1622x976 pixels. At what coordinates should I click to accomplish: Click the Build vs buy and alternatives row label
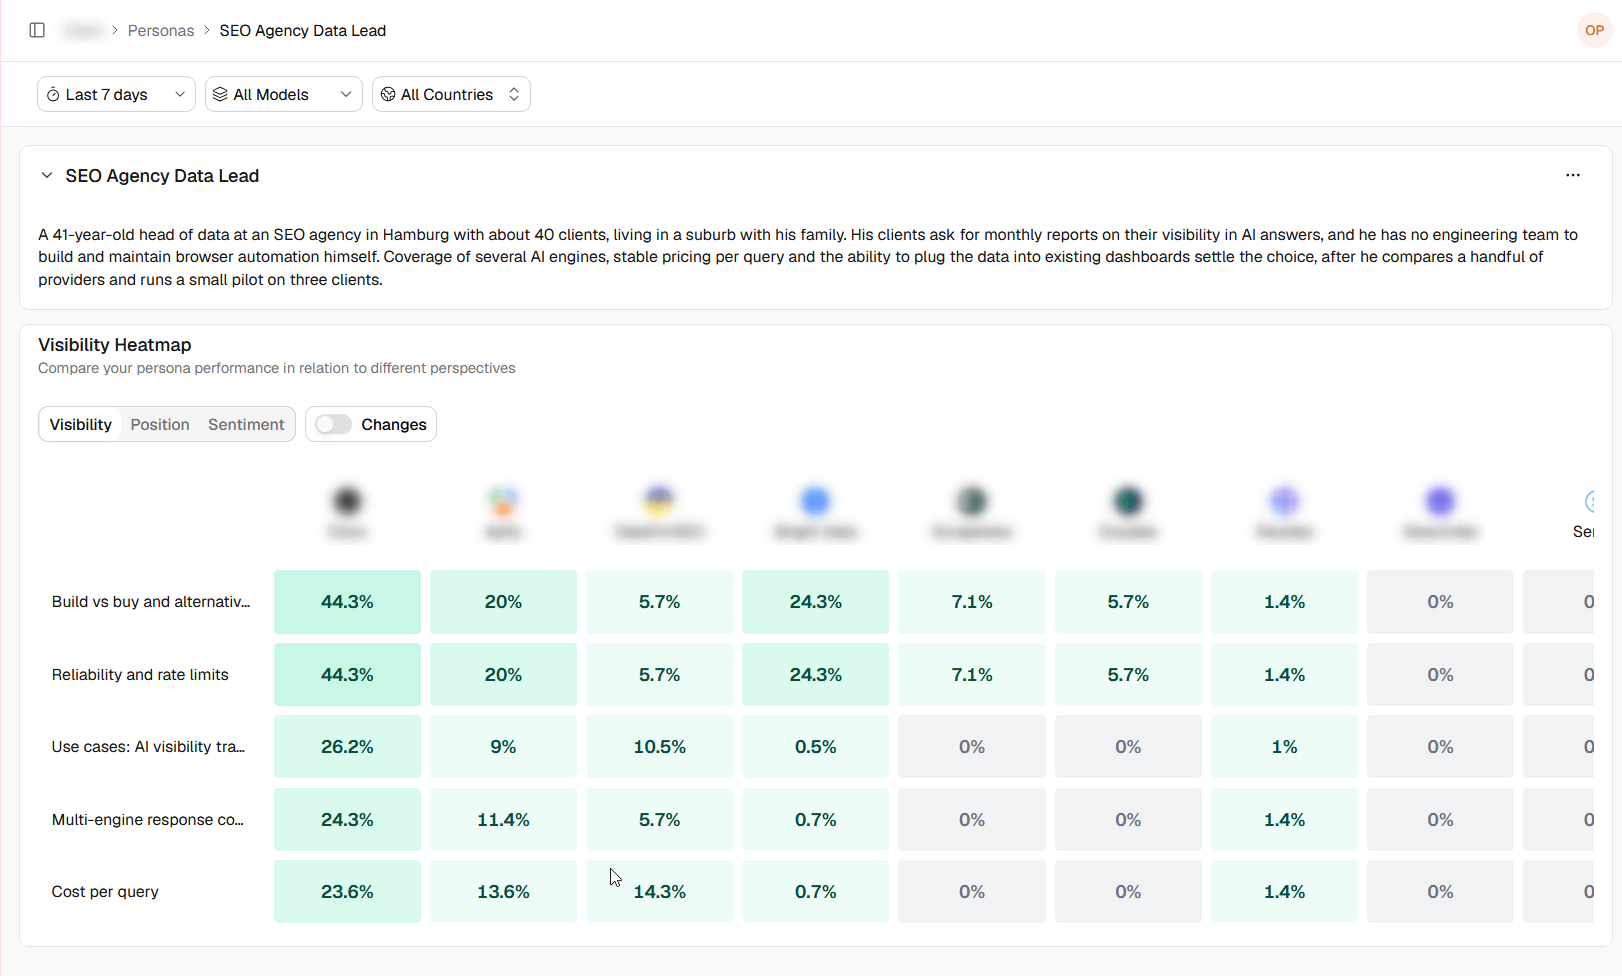[x=151, y=602]
